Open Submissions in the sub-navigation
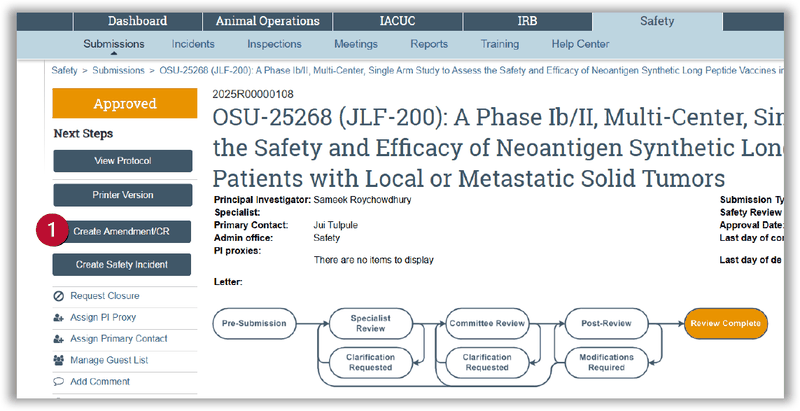This screenshot has height=411, width=800. 114,44
